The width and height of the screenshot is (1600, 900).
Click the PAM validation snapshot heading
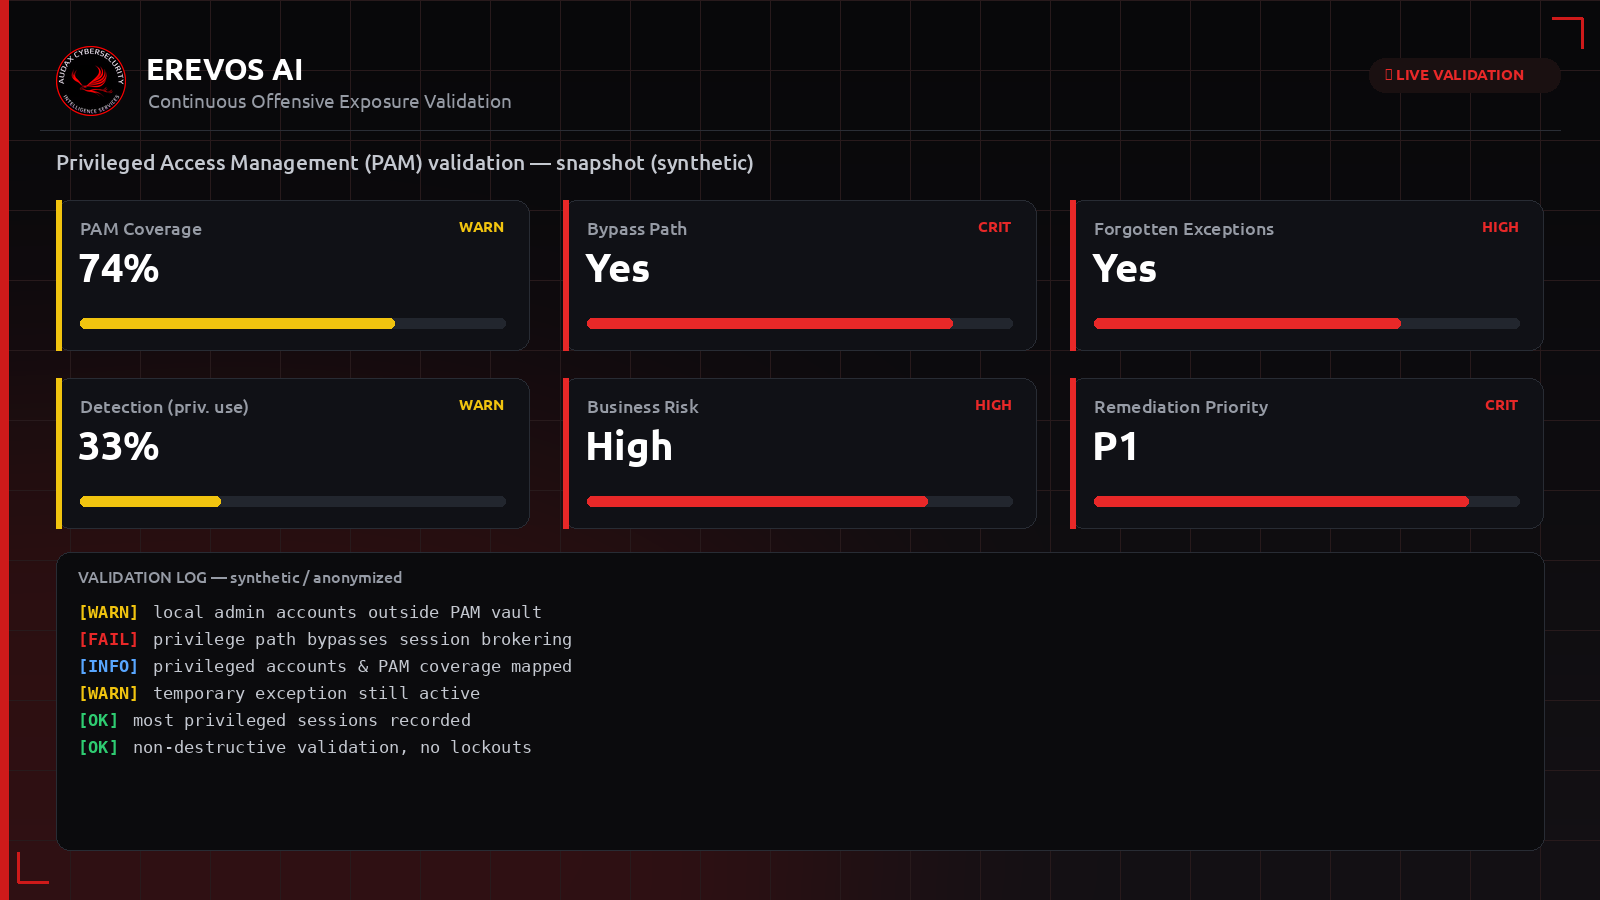coord(405,163)
